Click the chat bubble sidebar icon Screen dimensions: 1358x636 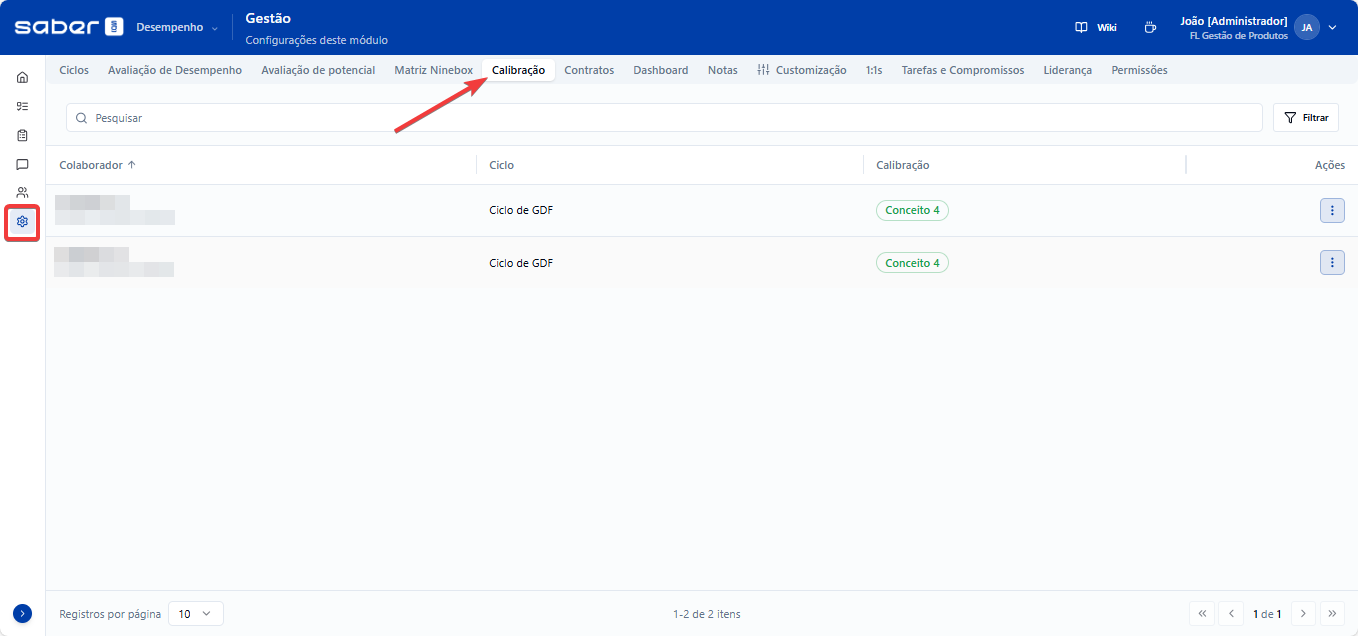point(22,164)
